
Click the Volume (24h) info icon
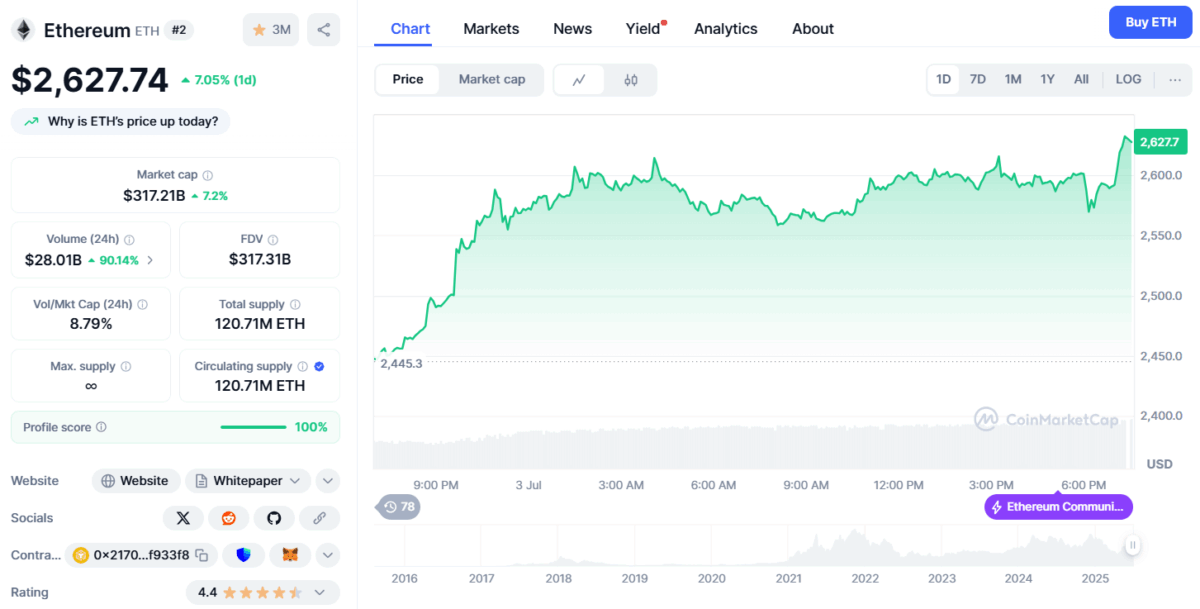point(130,240)
